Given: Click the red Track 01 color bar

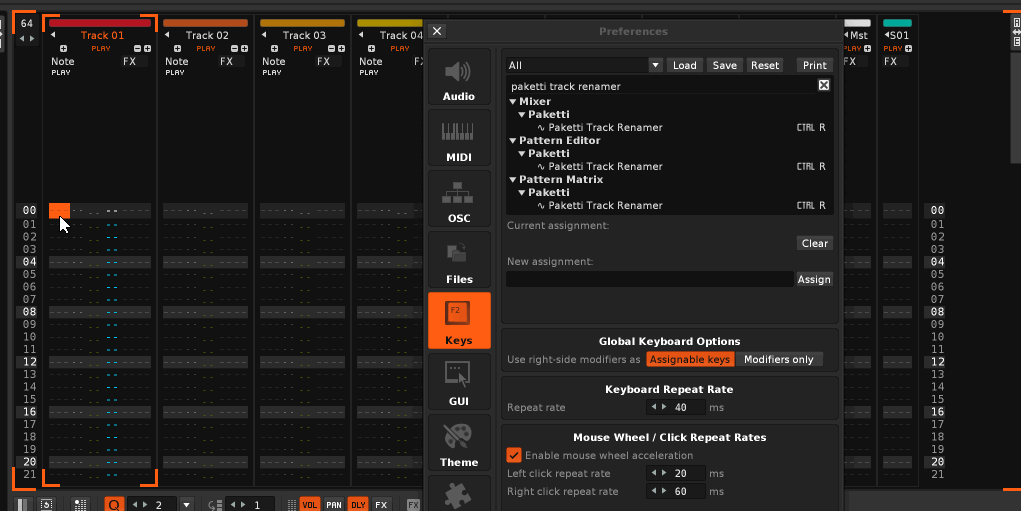Looking at the screenshot, I should (100, 22).
